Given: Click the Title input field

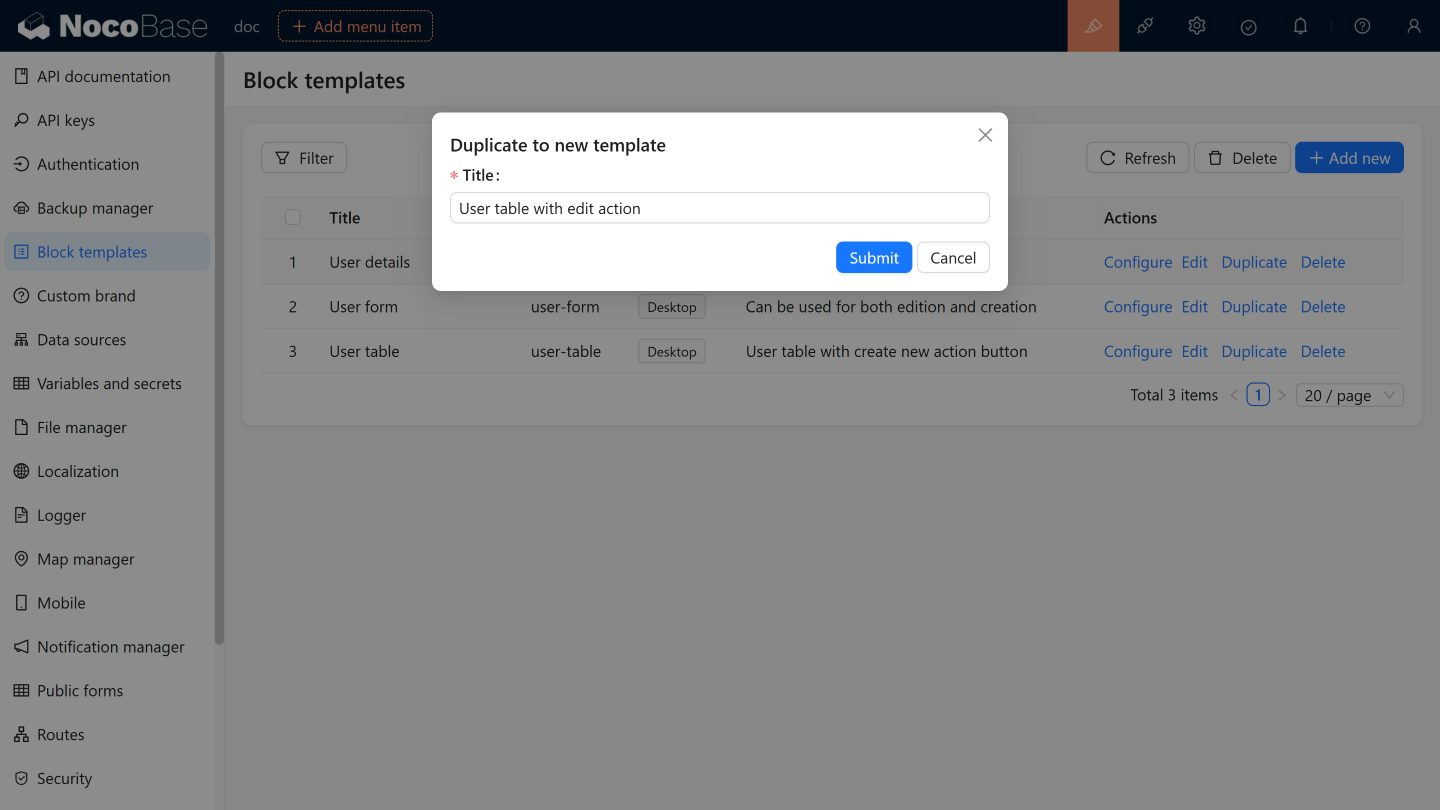Looking at the screenshot, I should tap(719, 208).
